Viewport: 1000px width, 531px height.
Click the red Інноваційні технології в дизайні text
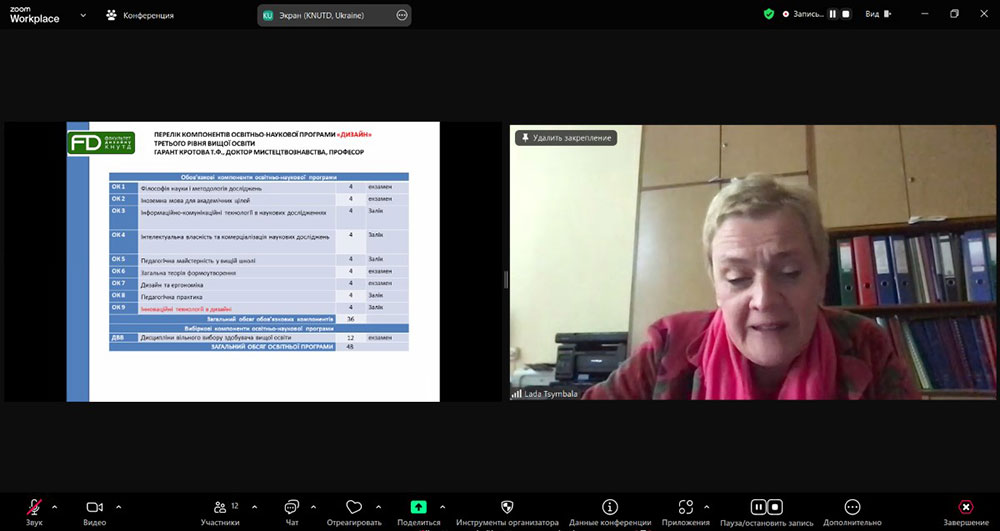click(186, 309)
